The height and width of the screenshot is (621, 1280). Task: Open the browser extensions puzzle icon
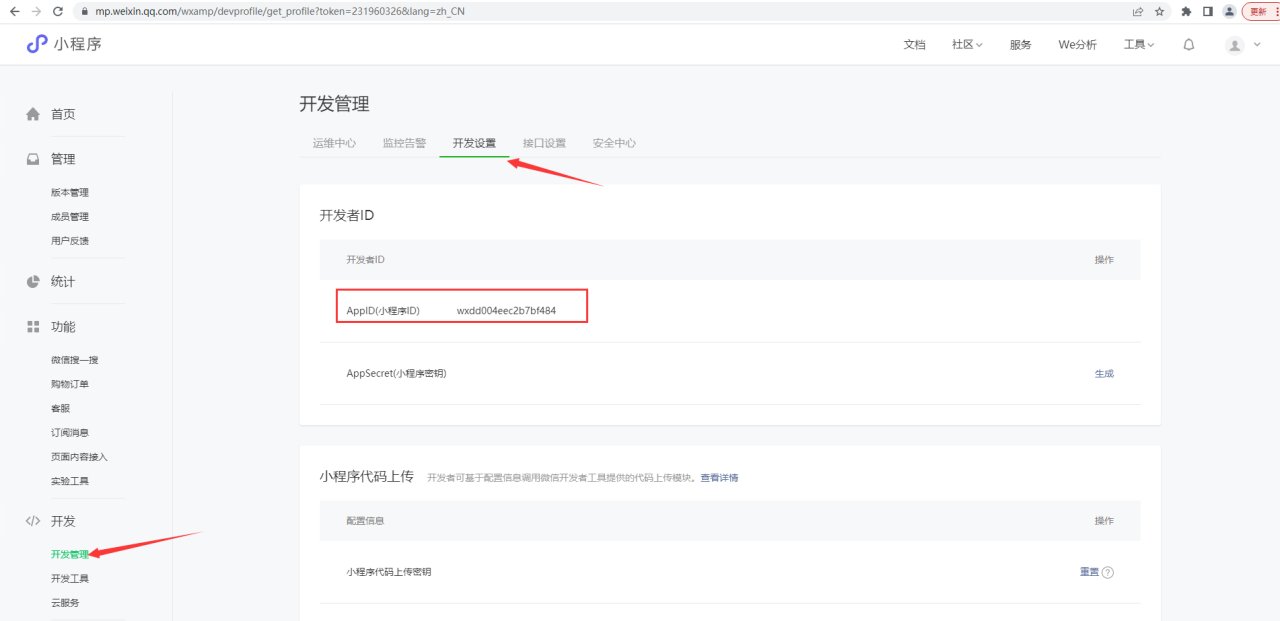(1186, 11)
